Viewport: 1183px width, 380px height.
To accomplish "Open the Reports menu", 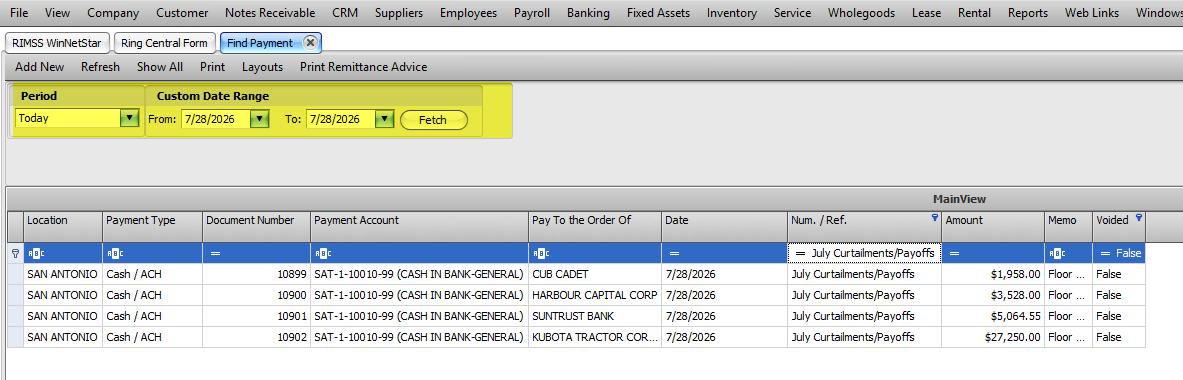I will click(1028, 13).
